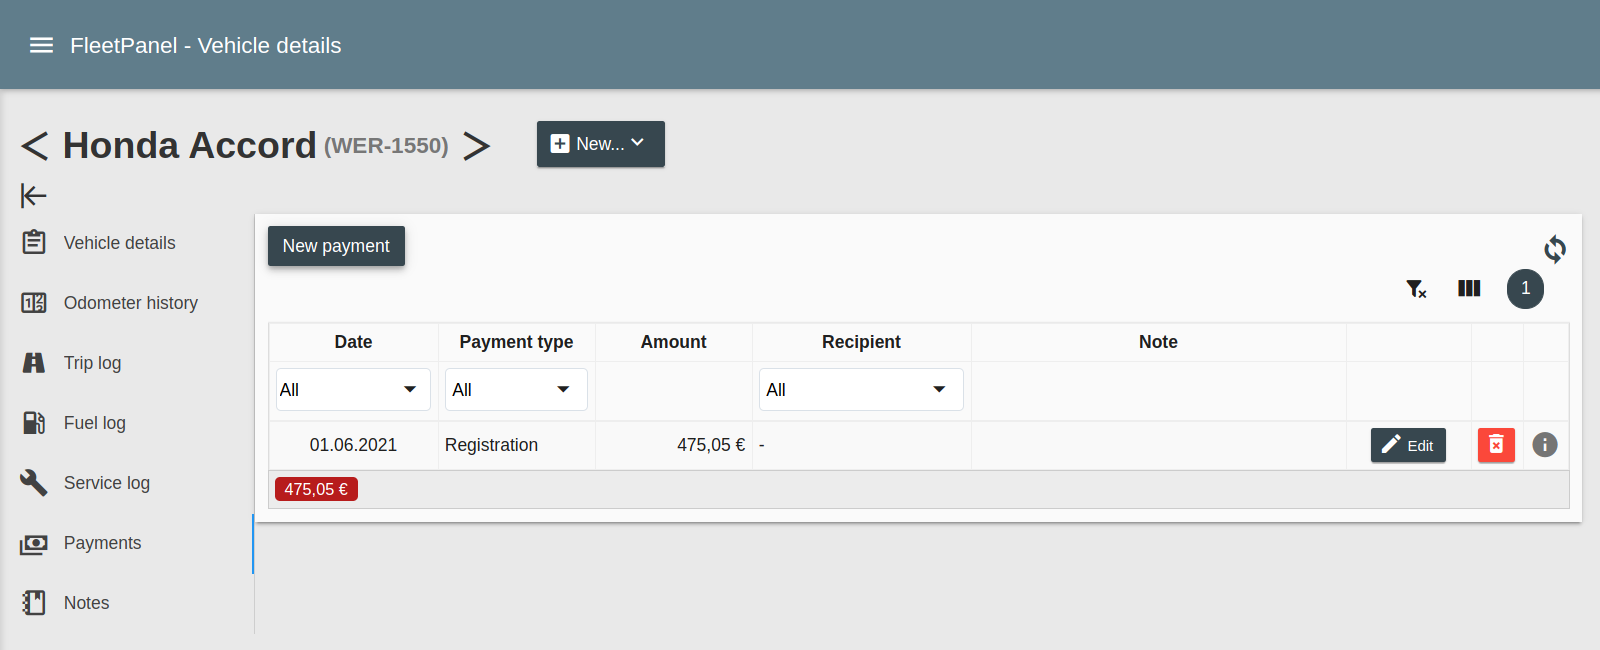The height and width of the screenshot is (650, 1600).
Task: Collapse the sidebar navigation panel
Action: click(x=34, y=195)
